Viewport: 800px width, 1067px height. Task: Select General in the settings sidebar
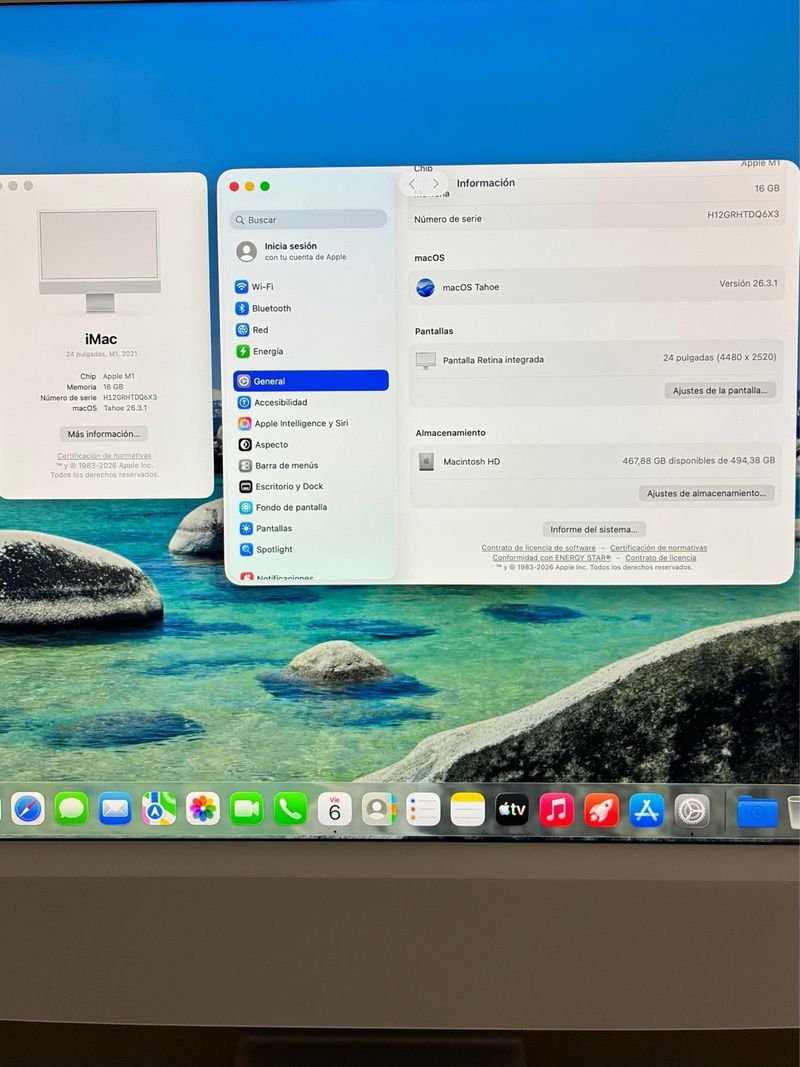point(311,380)
